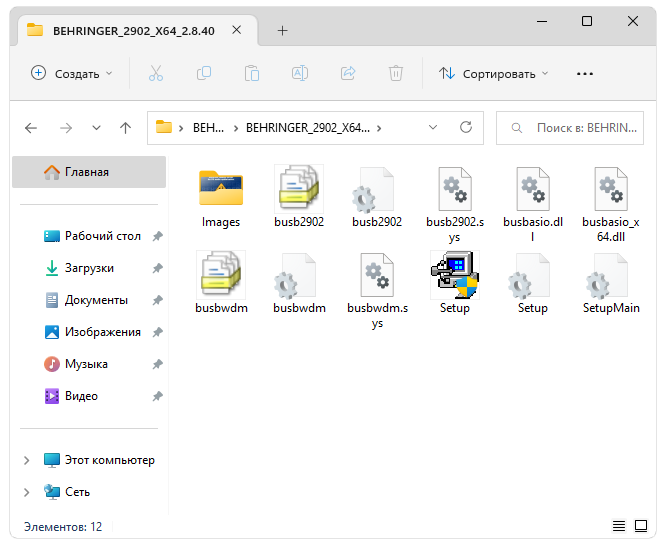Select the busbasio.dll file
The width and height of the screenshot is (666, 546).
coord(533,205)
